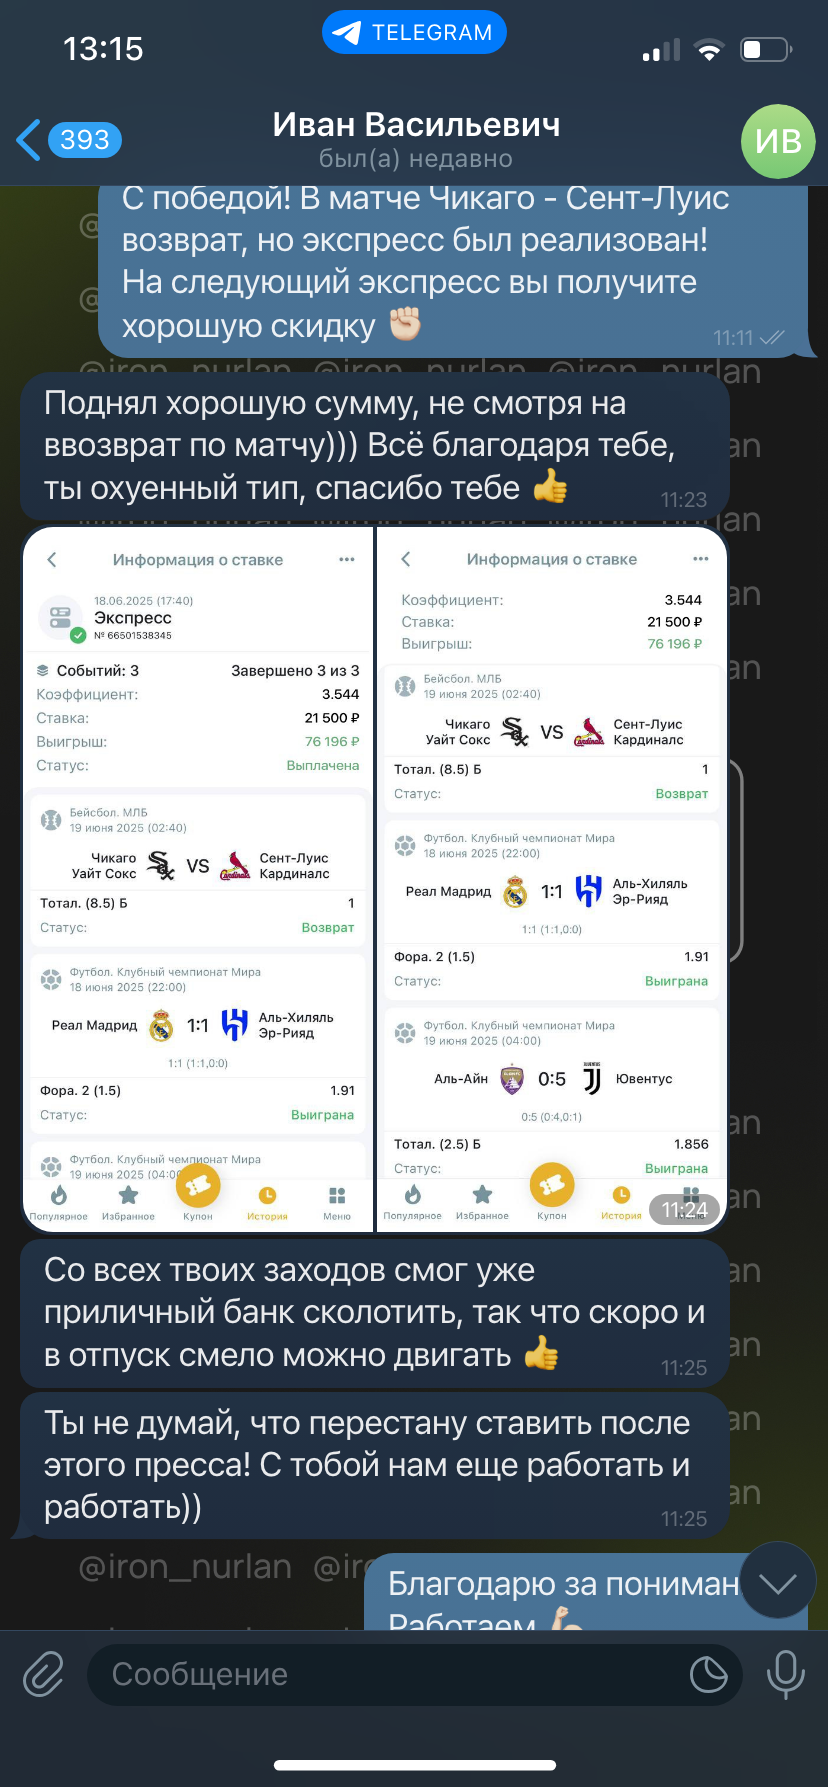828x1787 pixels.
Task: Tap the paperclip attachment icon
Action: [x=44, y=1674]
